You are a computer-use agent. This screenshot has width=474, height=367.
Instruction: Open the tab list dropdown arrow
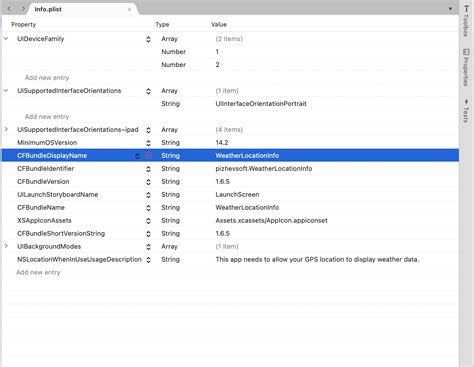pos(450,9)
